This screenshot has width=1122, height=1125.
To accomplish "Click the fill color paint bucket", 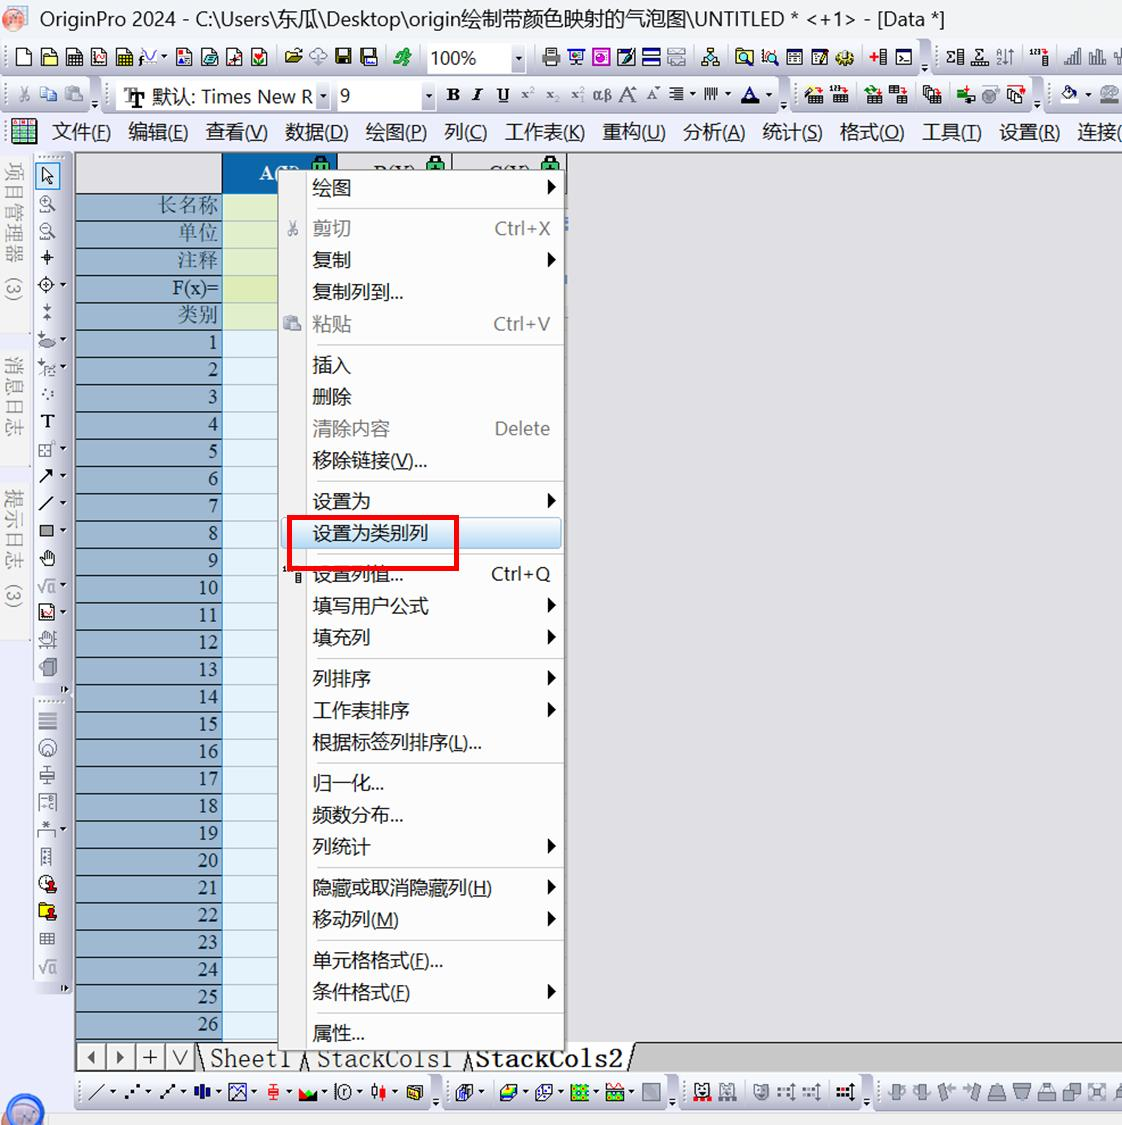I will 1070,95.
